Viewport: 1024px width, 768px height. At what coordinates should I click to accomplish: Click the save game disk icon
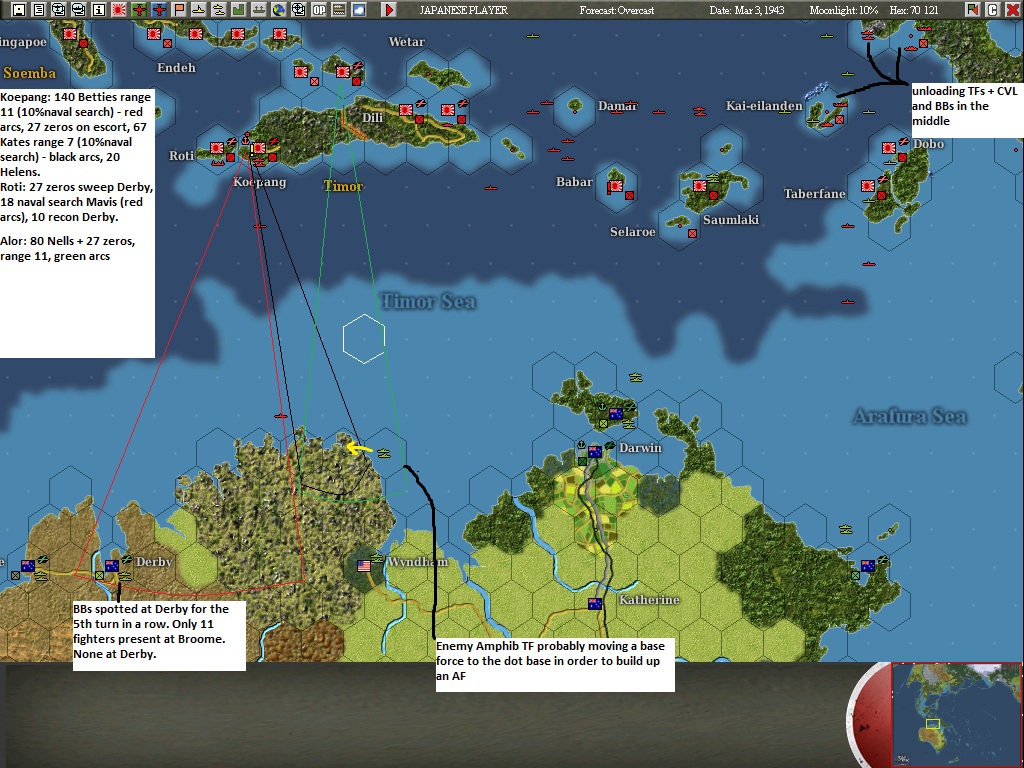point(19,10)
